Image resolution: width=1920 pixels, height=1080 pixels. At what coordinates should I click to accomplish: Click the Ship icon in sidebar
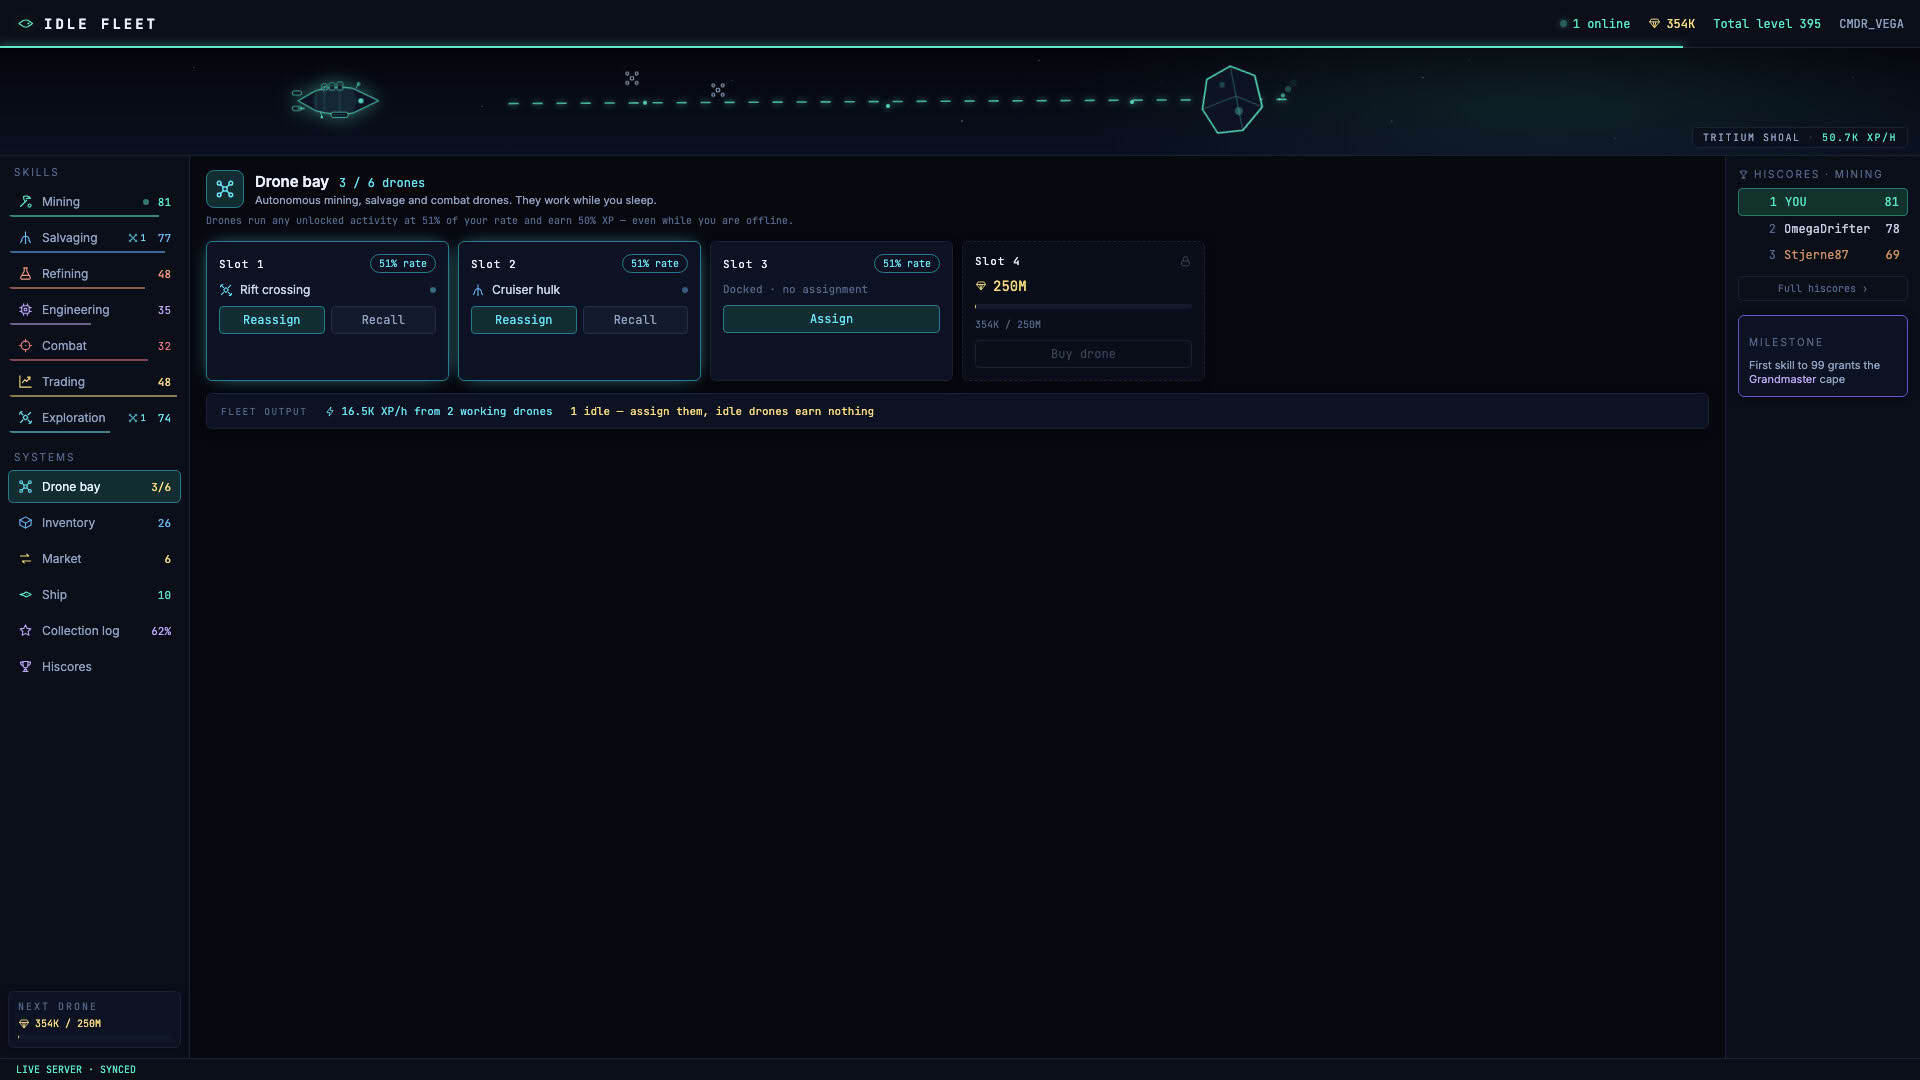click(x=26, y=595)
